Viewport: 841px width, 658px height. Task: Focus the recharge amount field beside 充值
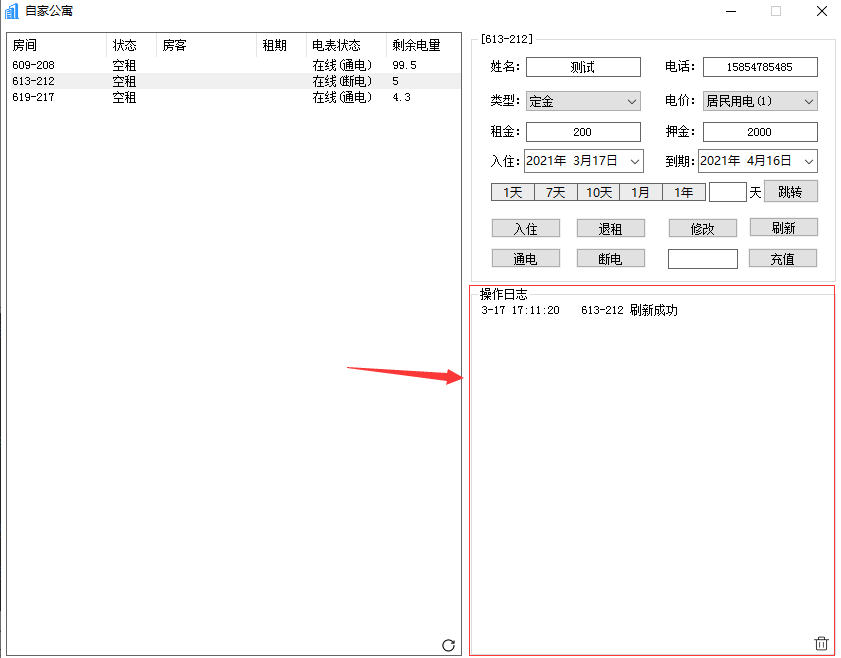click(x=703, y=258)
